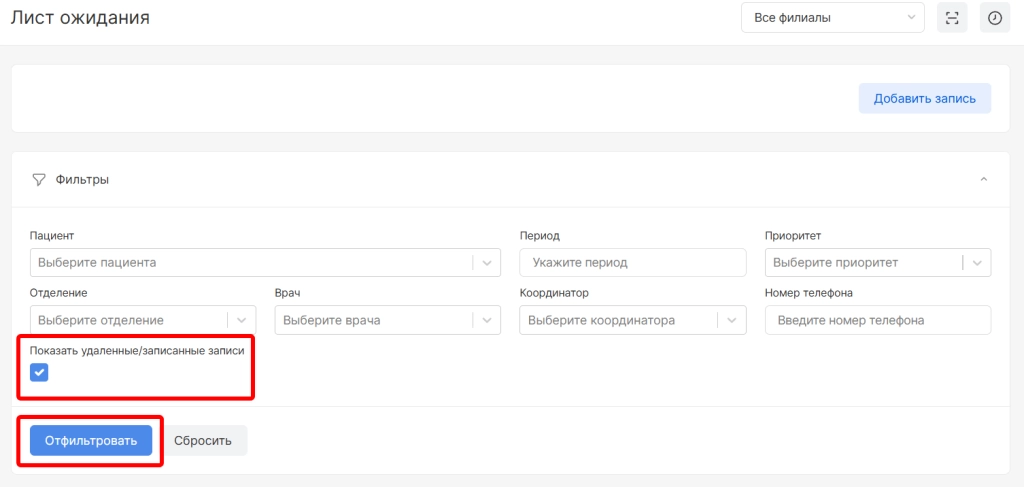This screenshot has height=487, width=1024.
Task: Click the funnel icon beside Фильтры
Action: 39,180
